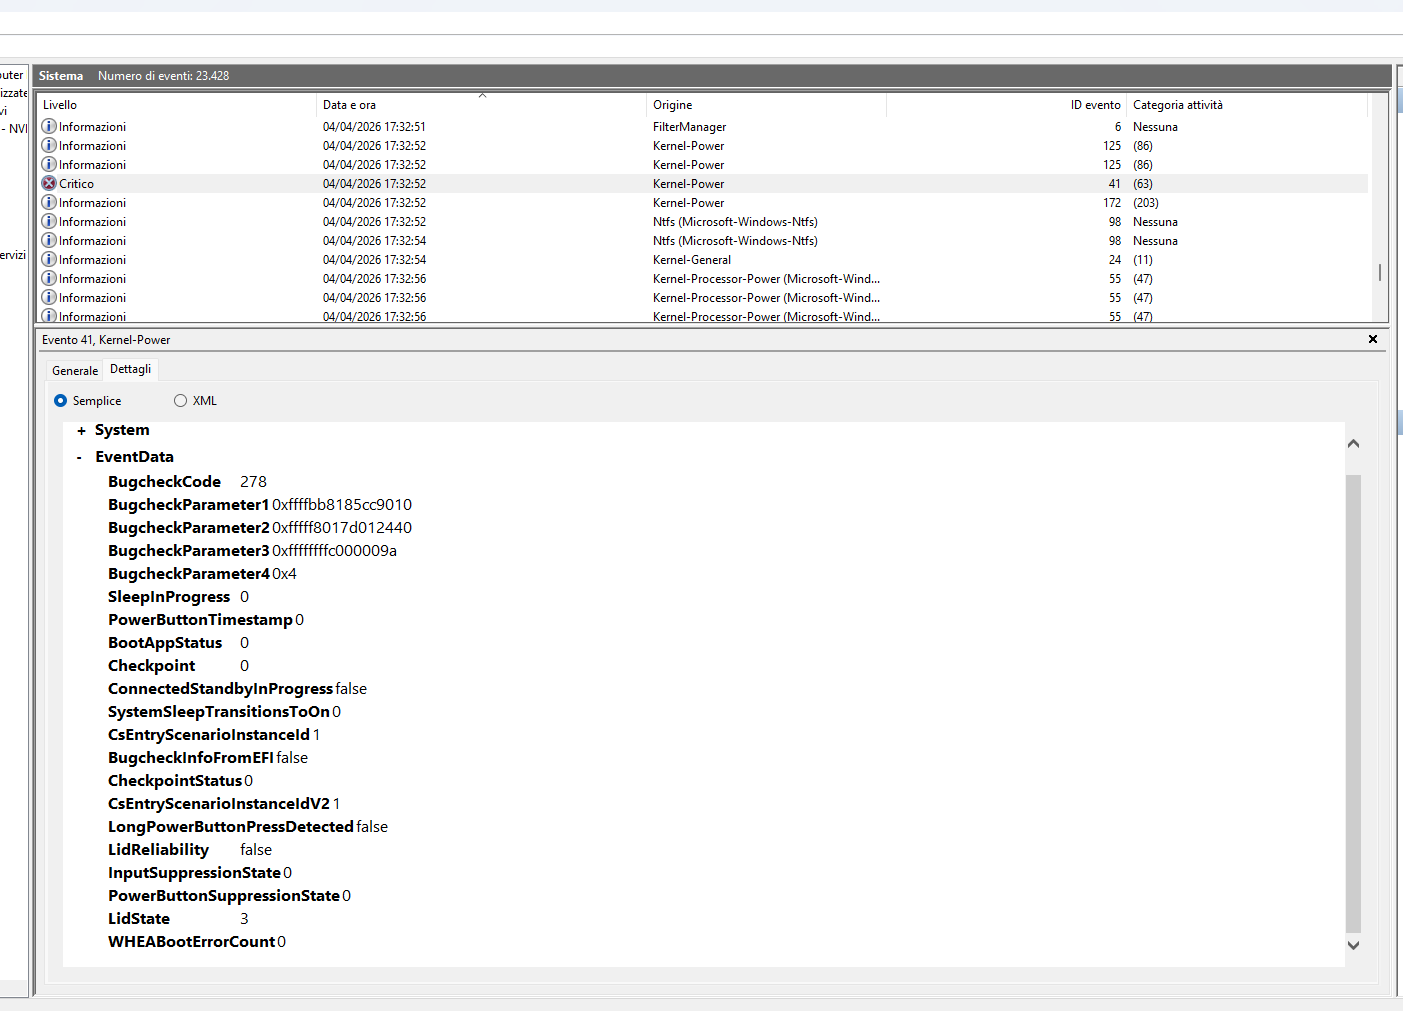Click the details pane vertical scrollbar thumb
This screenshot has height=1011, width=1403.
(1353, 703)
